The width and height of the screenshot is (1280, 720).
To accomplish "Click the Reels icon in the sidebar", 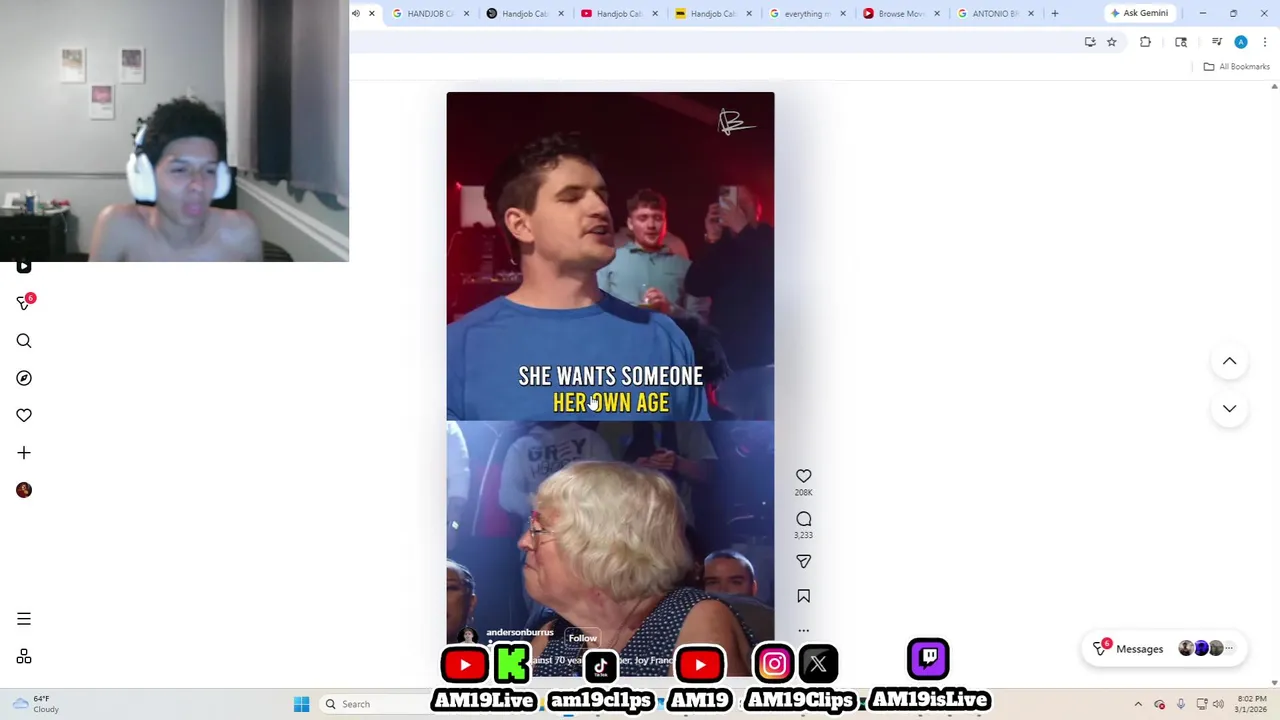I will [24, 267].
